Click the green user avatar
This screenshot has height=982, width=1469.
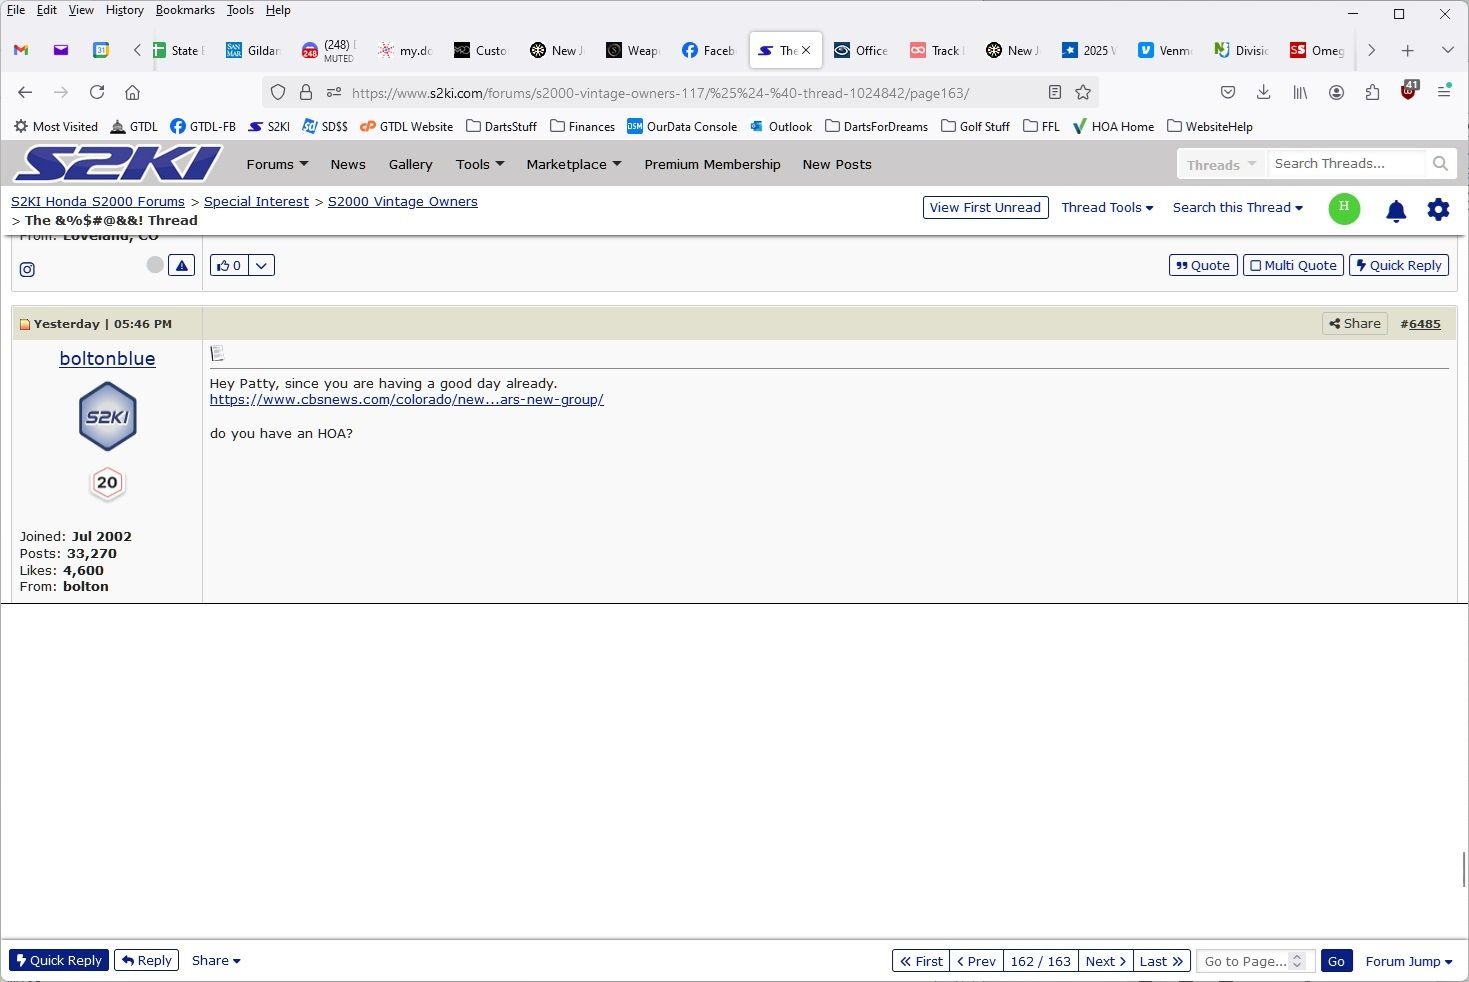tap(1344, 208)
